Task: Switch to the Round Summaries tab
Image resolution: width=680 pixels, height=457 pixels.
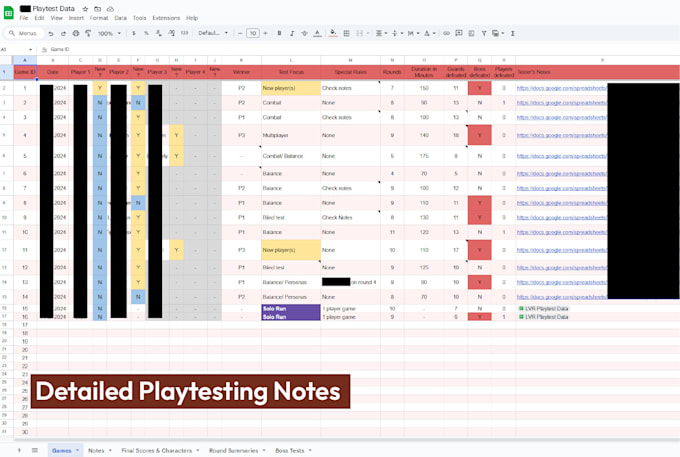Action: tap(233, 450)
